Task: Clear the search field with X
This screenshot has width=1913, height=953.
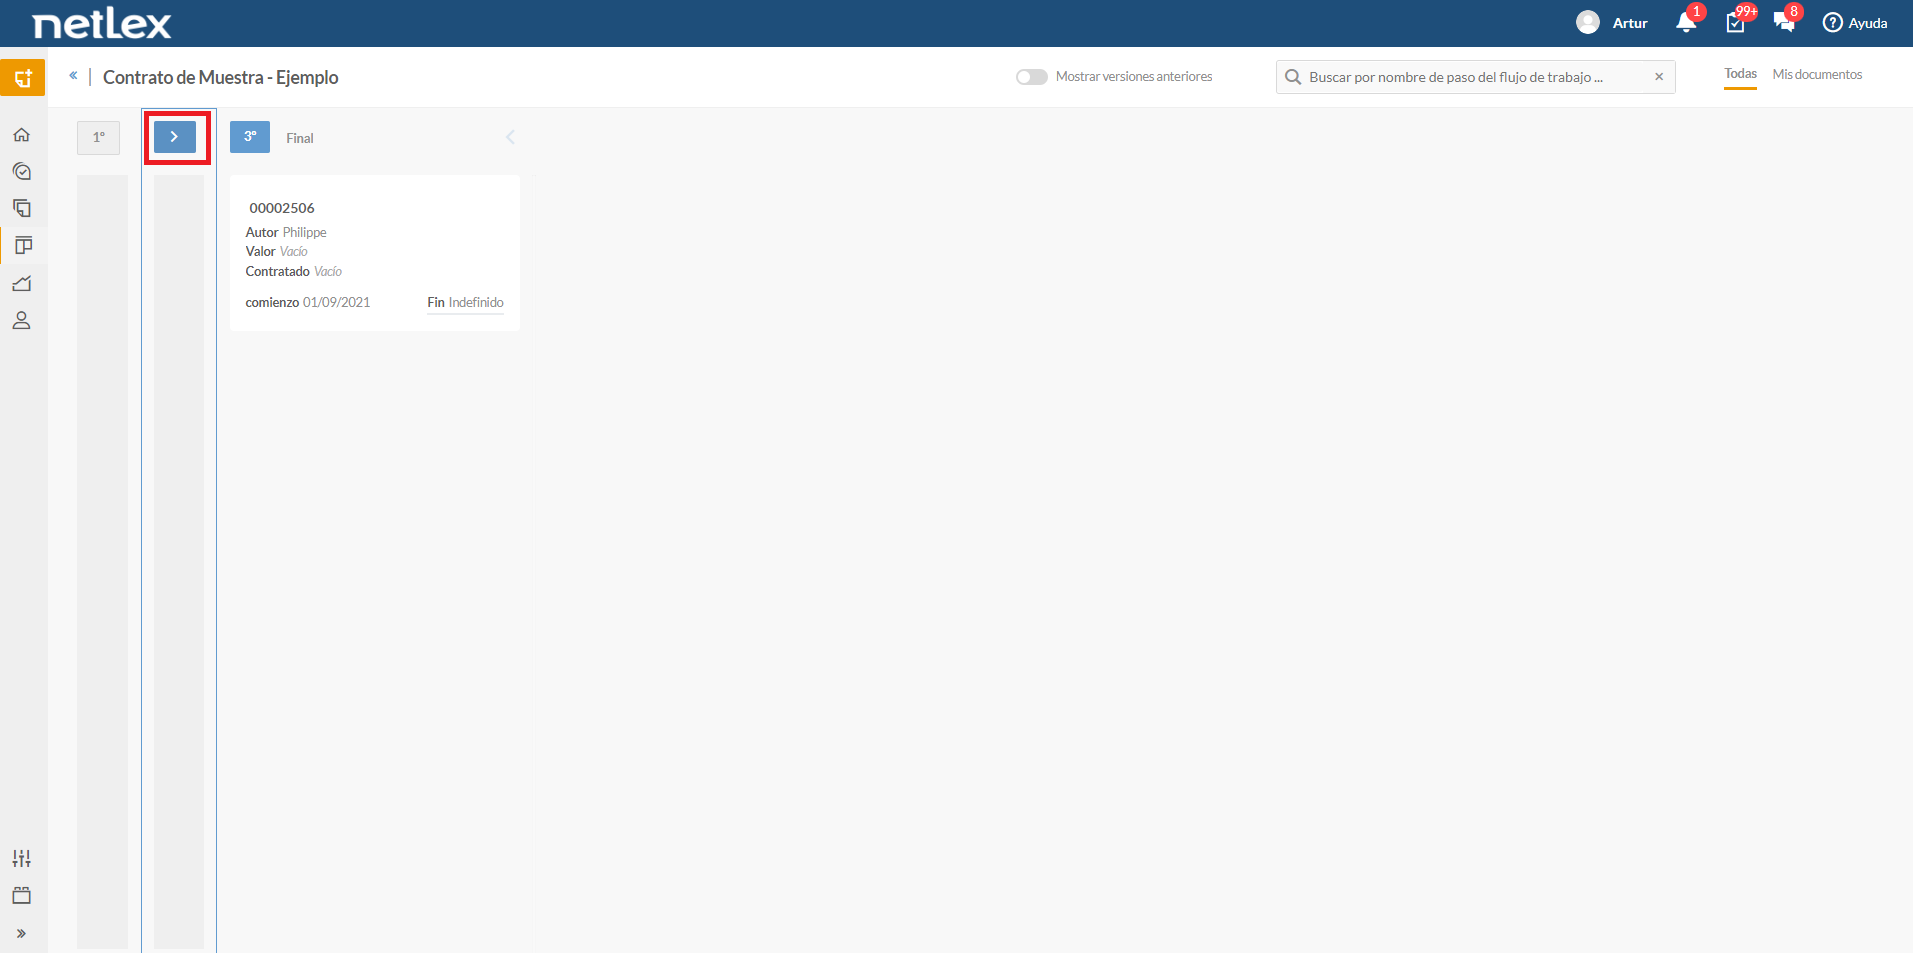Action: pos(1659,77)
